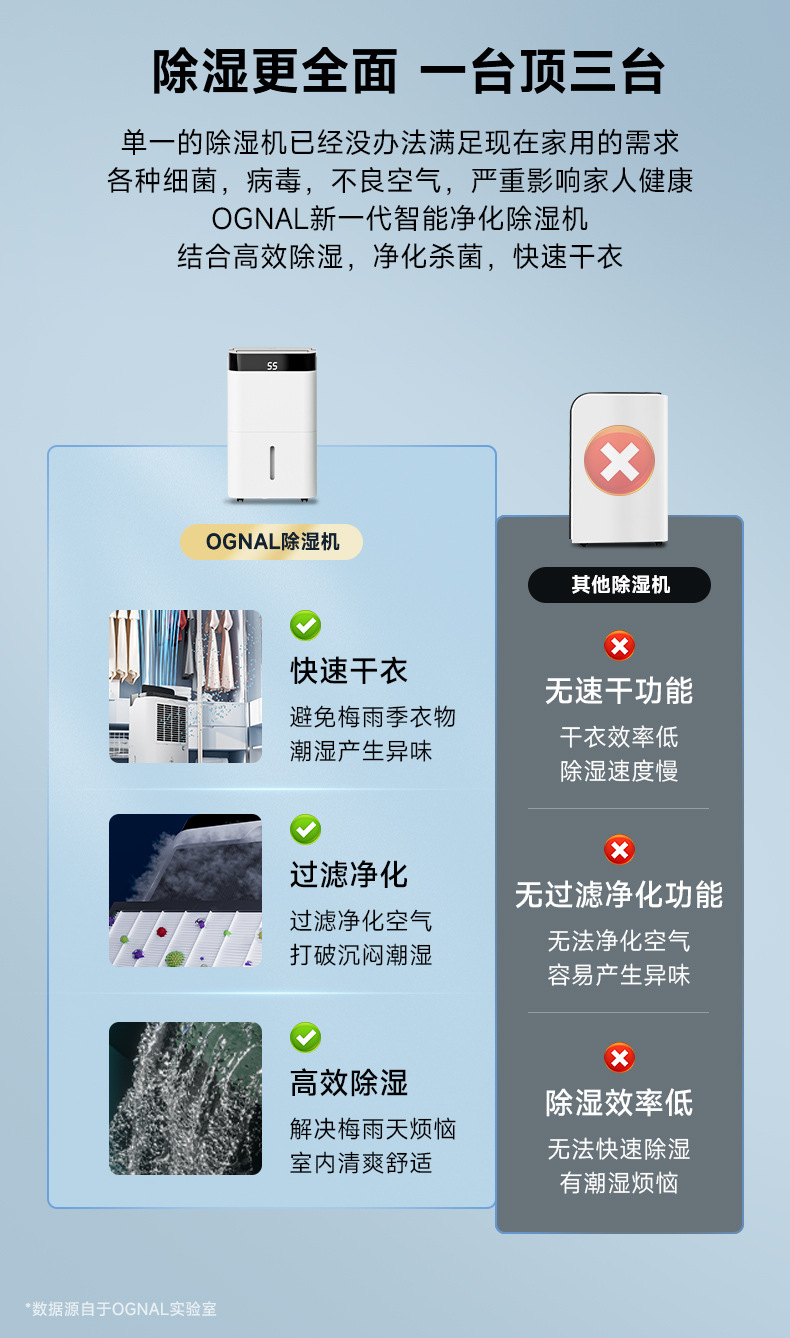The width and height of the screenshot is (790, 1338).
Task: Click the red X above 无速干功能
Action: pyautogui.click(x=619, y=646)
